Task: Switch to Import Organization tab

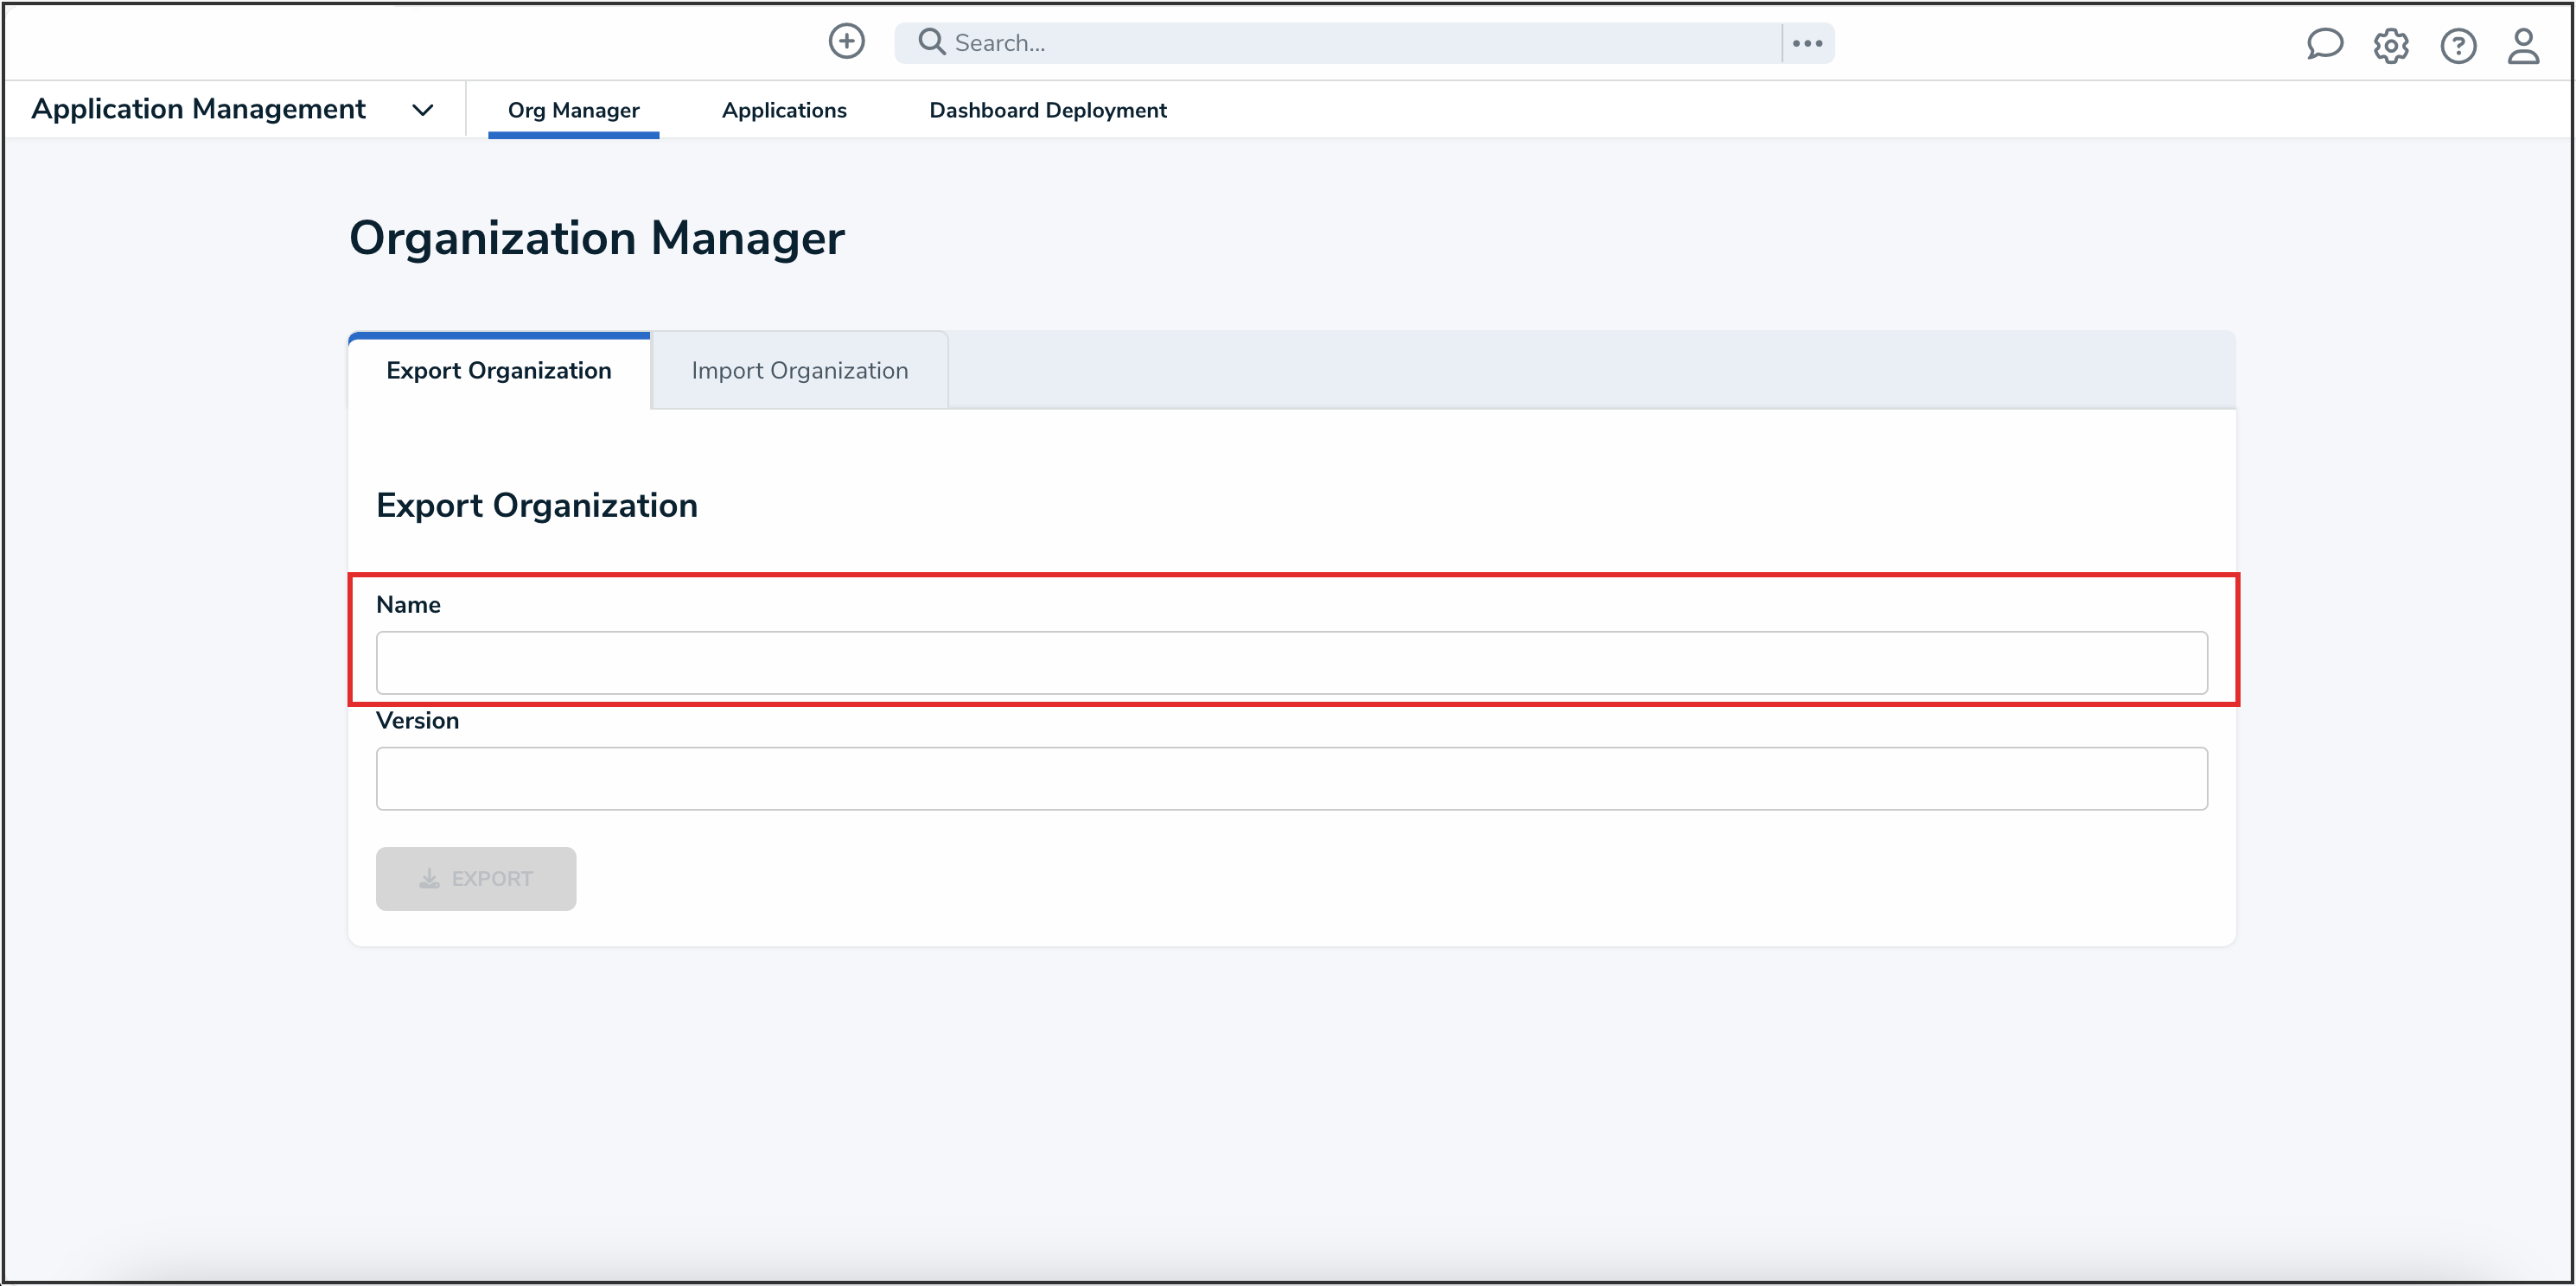Action: [799, 370]
